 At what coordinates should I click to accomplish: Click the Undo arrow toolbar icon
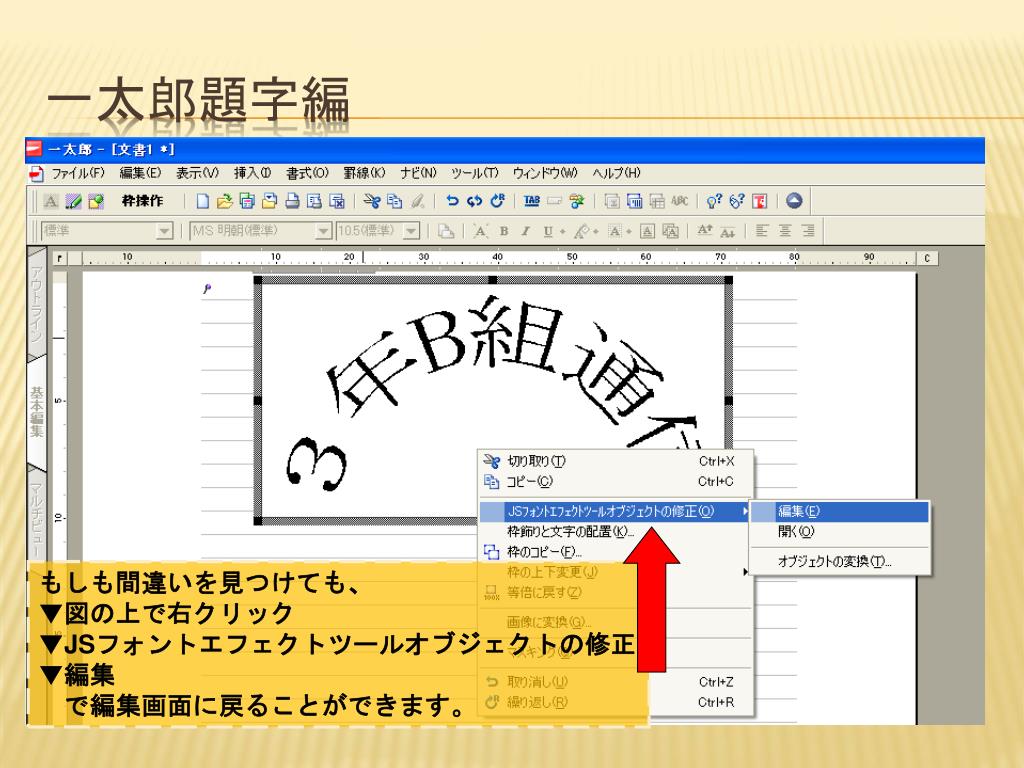pos(452,201)
